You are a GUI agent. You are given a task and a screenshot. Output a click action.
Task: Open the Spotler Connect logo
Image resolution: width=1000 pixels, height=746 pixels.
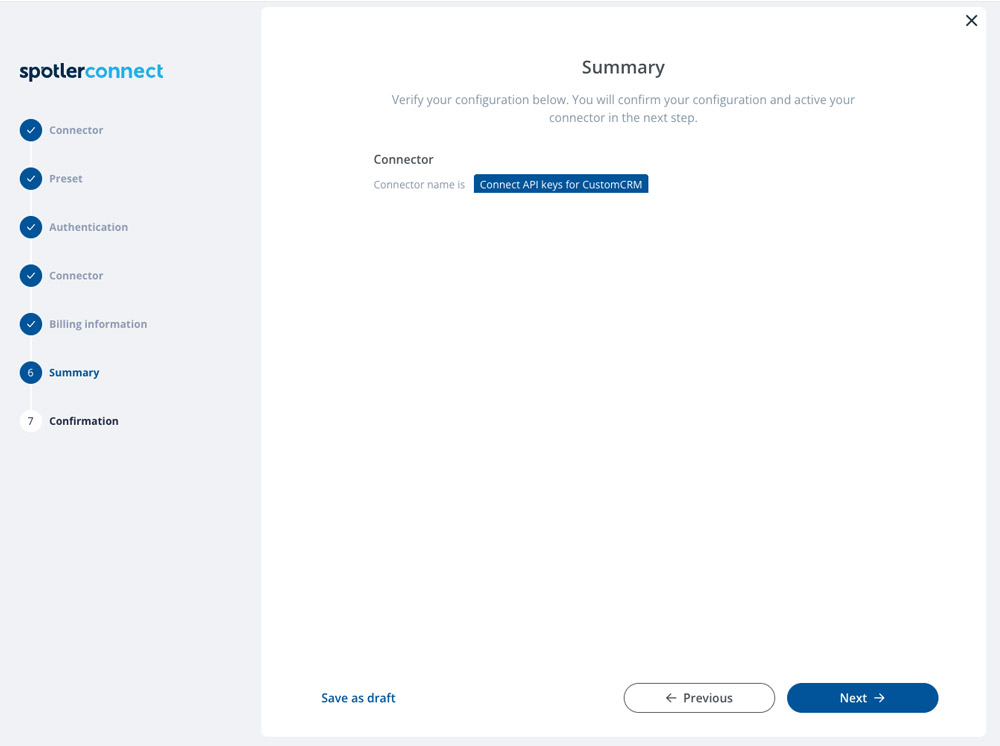click(91, 71)
